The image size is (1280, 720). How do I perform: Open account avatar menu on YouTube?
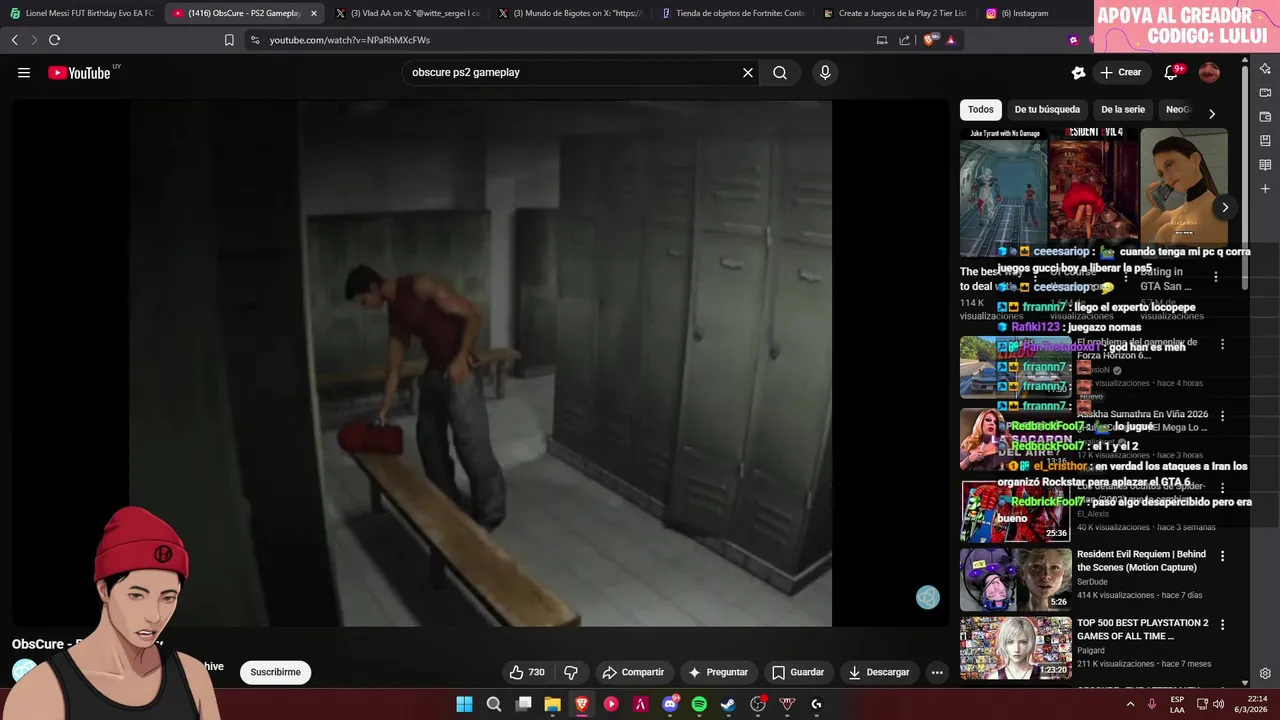(1209, 72)
